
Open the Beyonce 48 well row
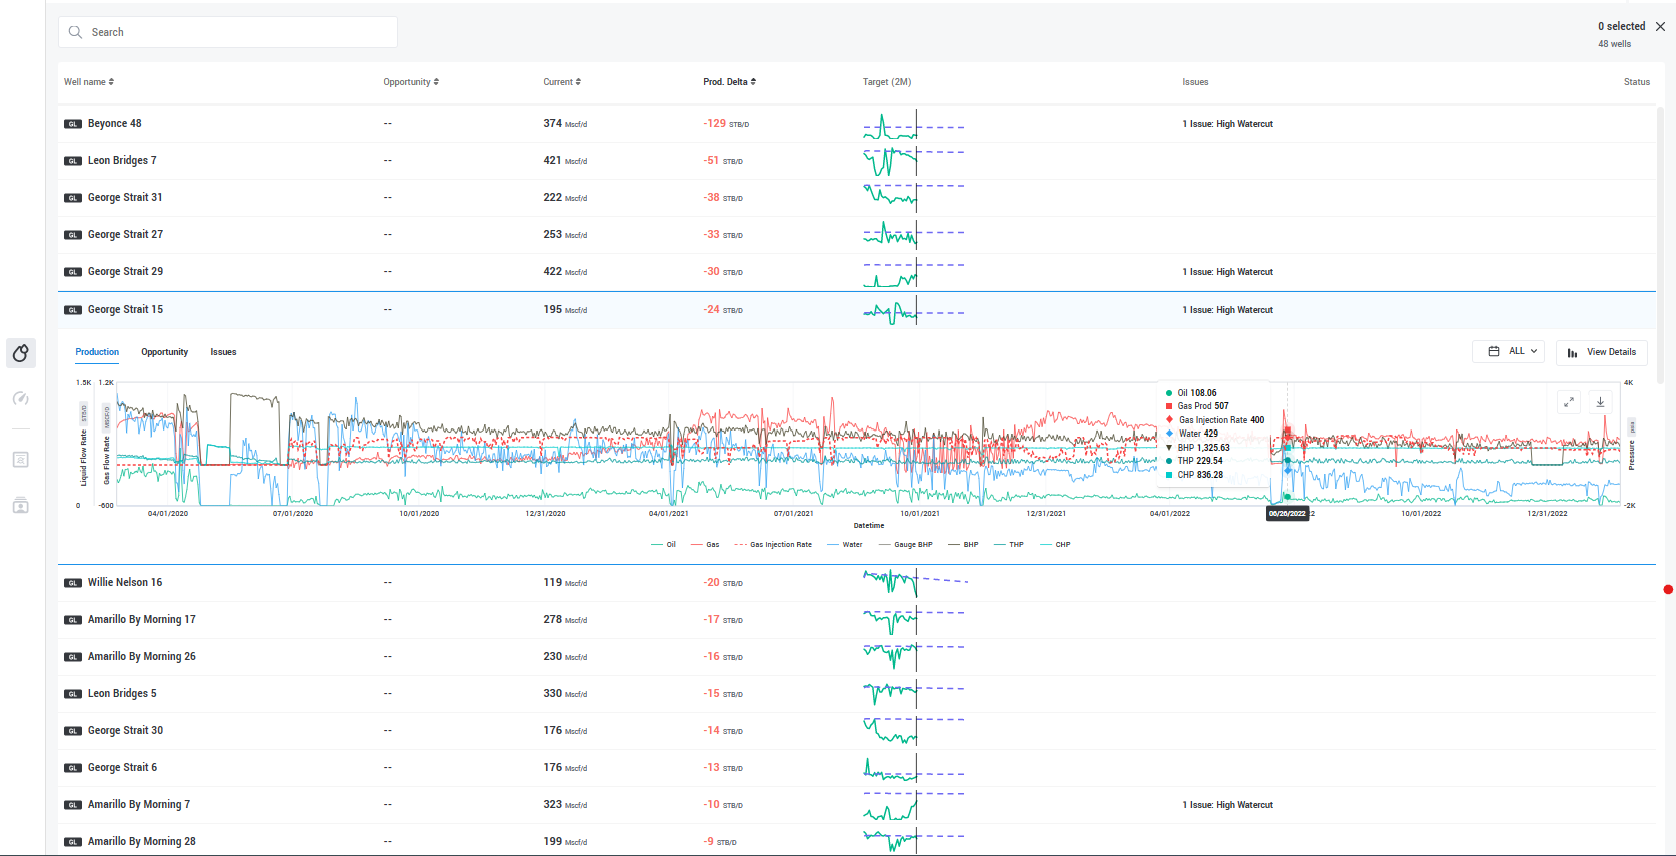pyautogui.click(x=114, y=124)
